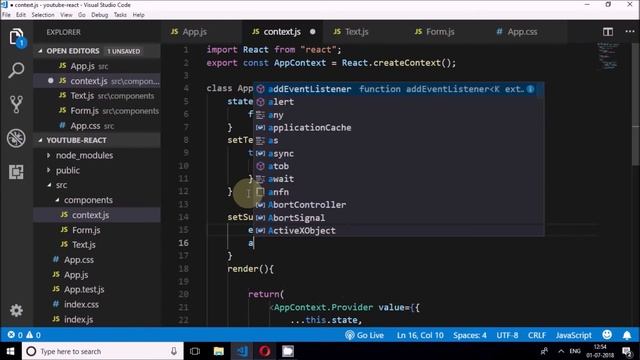640x360 pixels.
Task: Open the Go menu
Action: click(x=82, y=15)
